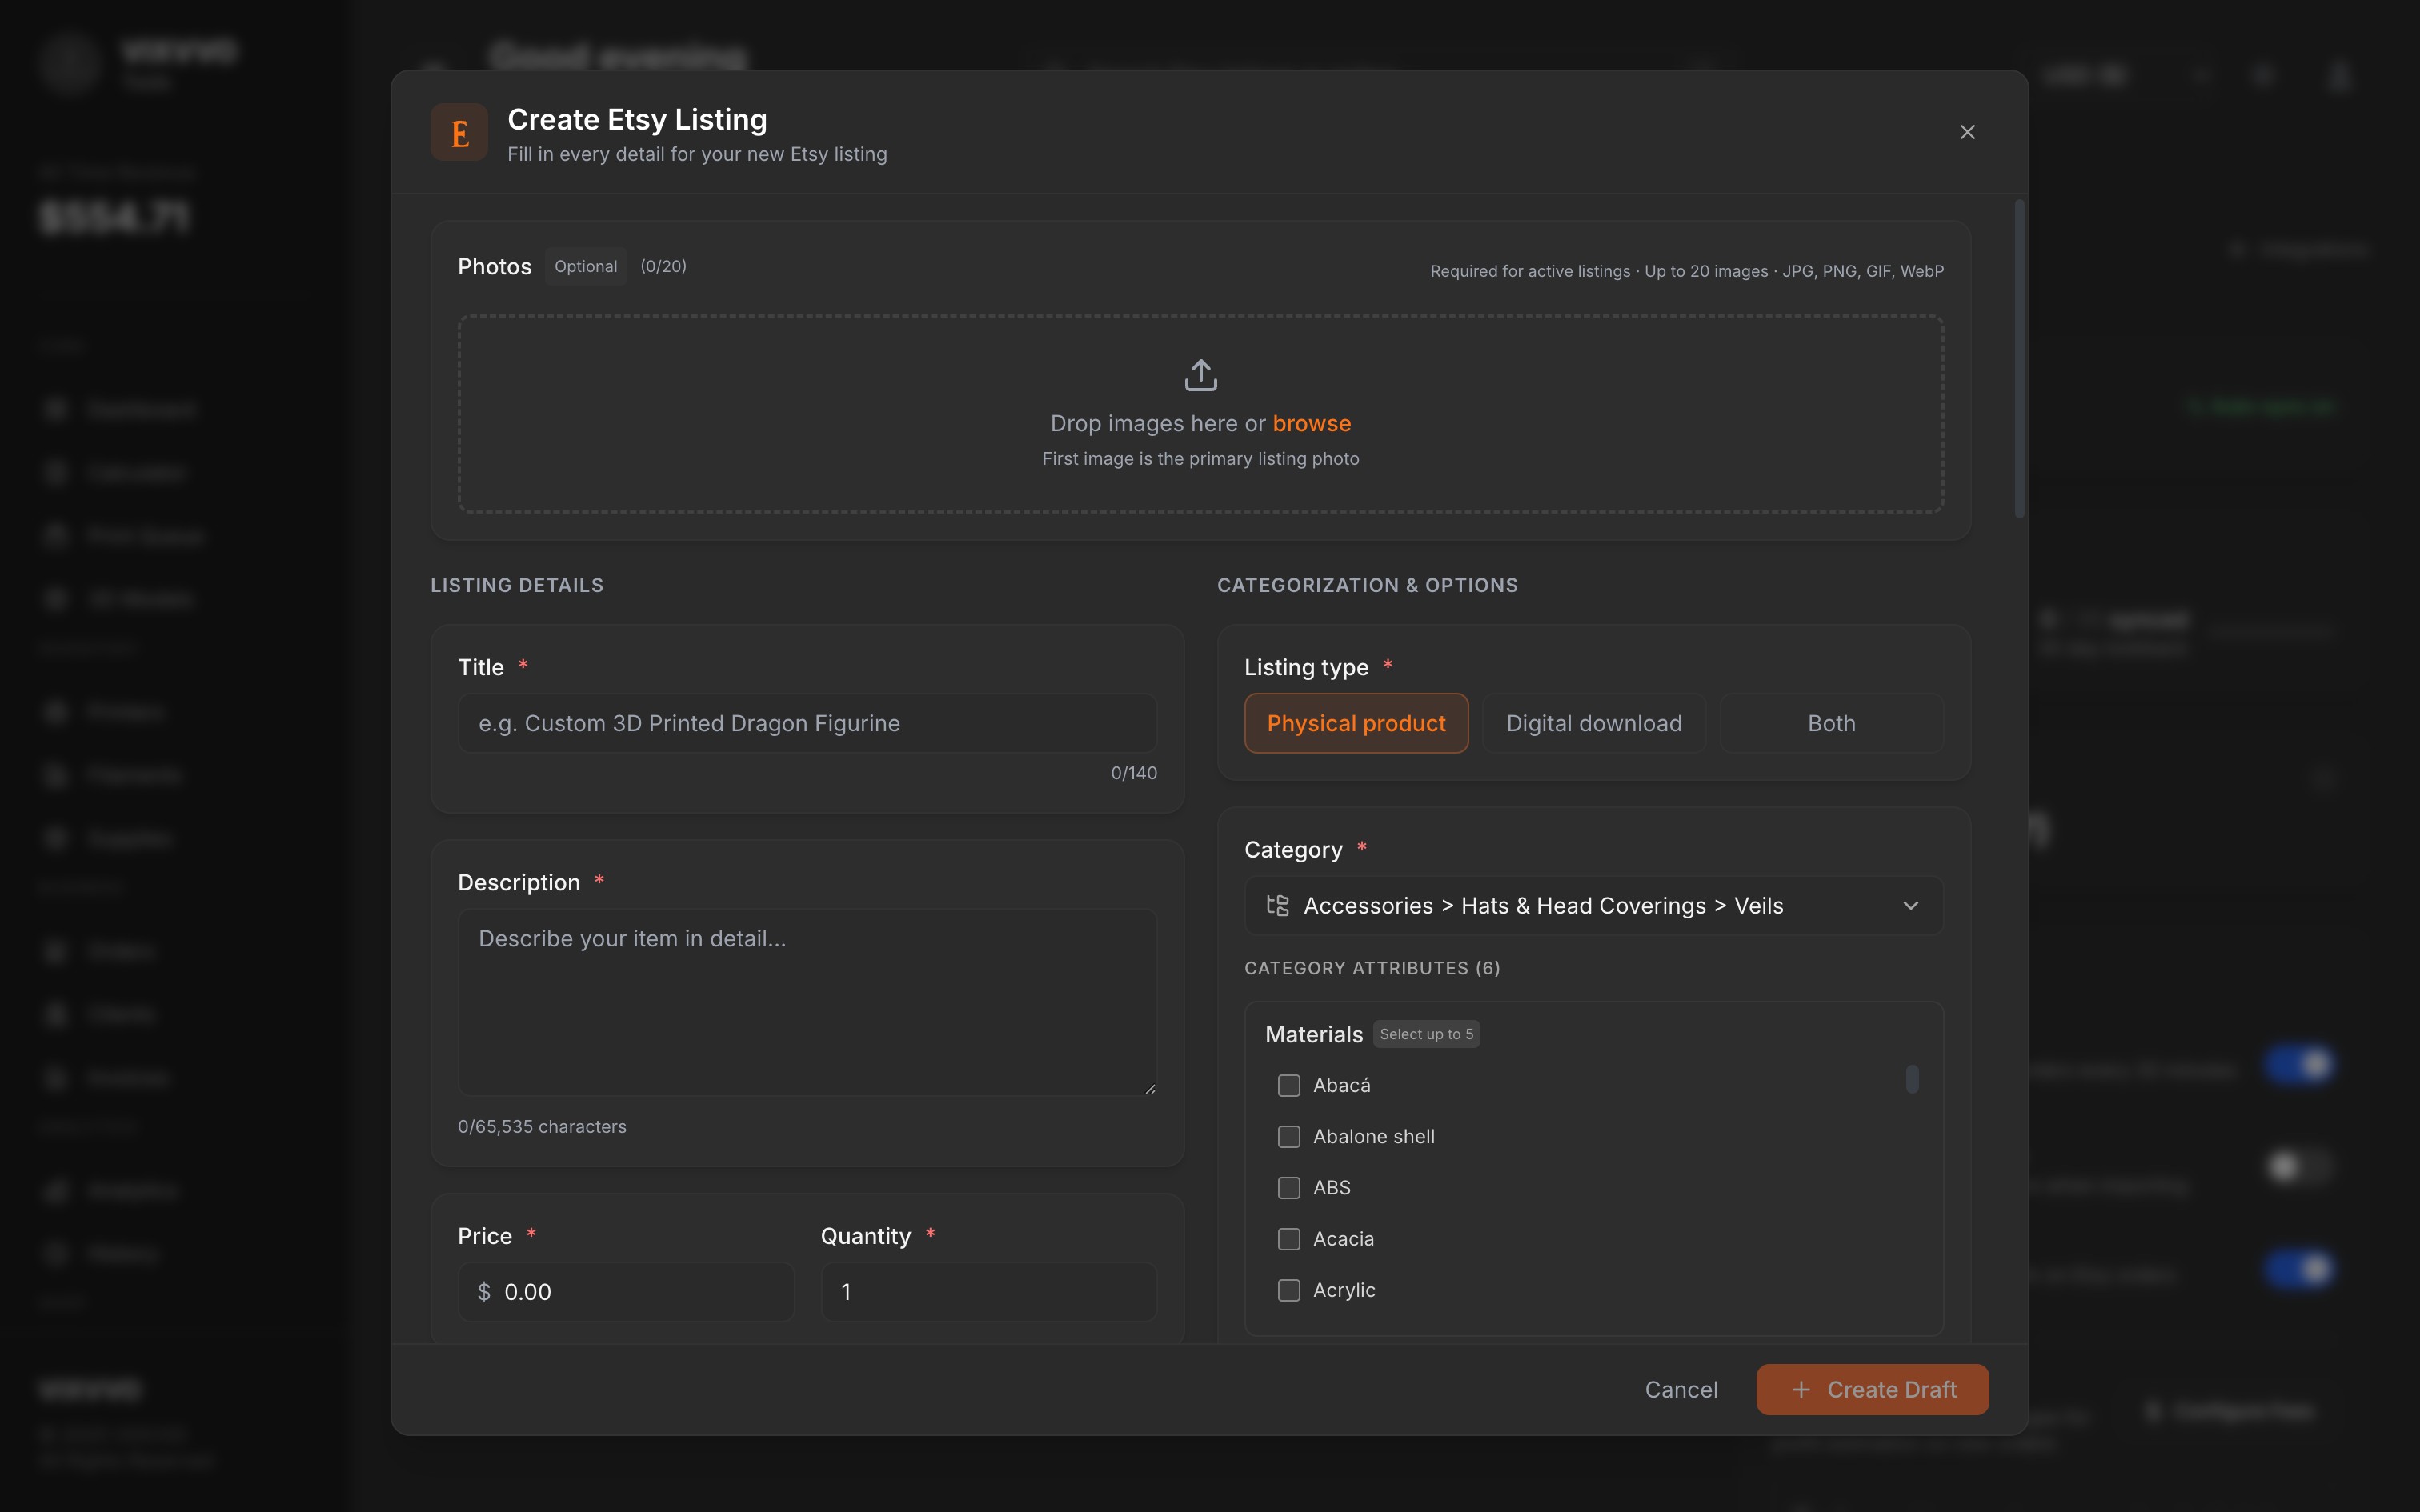Click into the Title input field

click(x=806, y=723)
